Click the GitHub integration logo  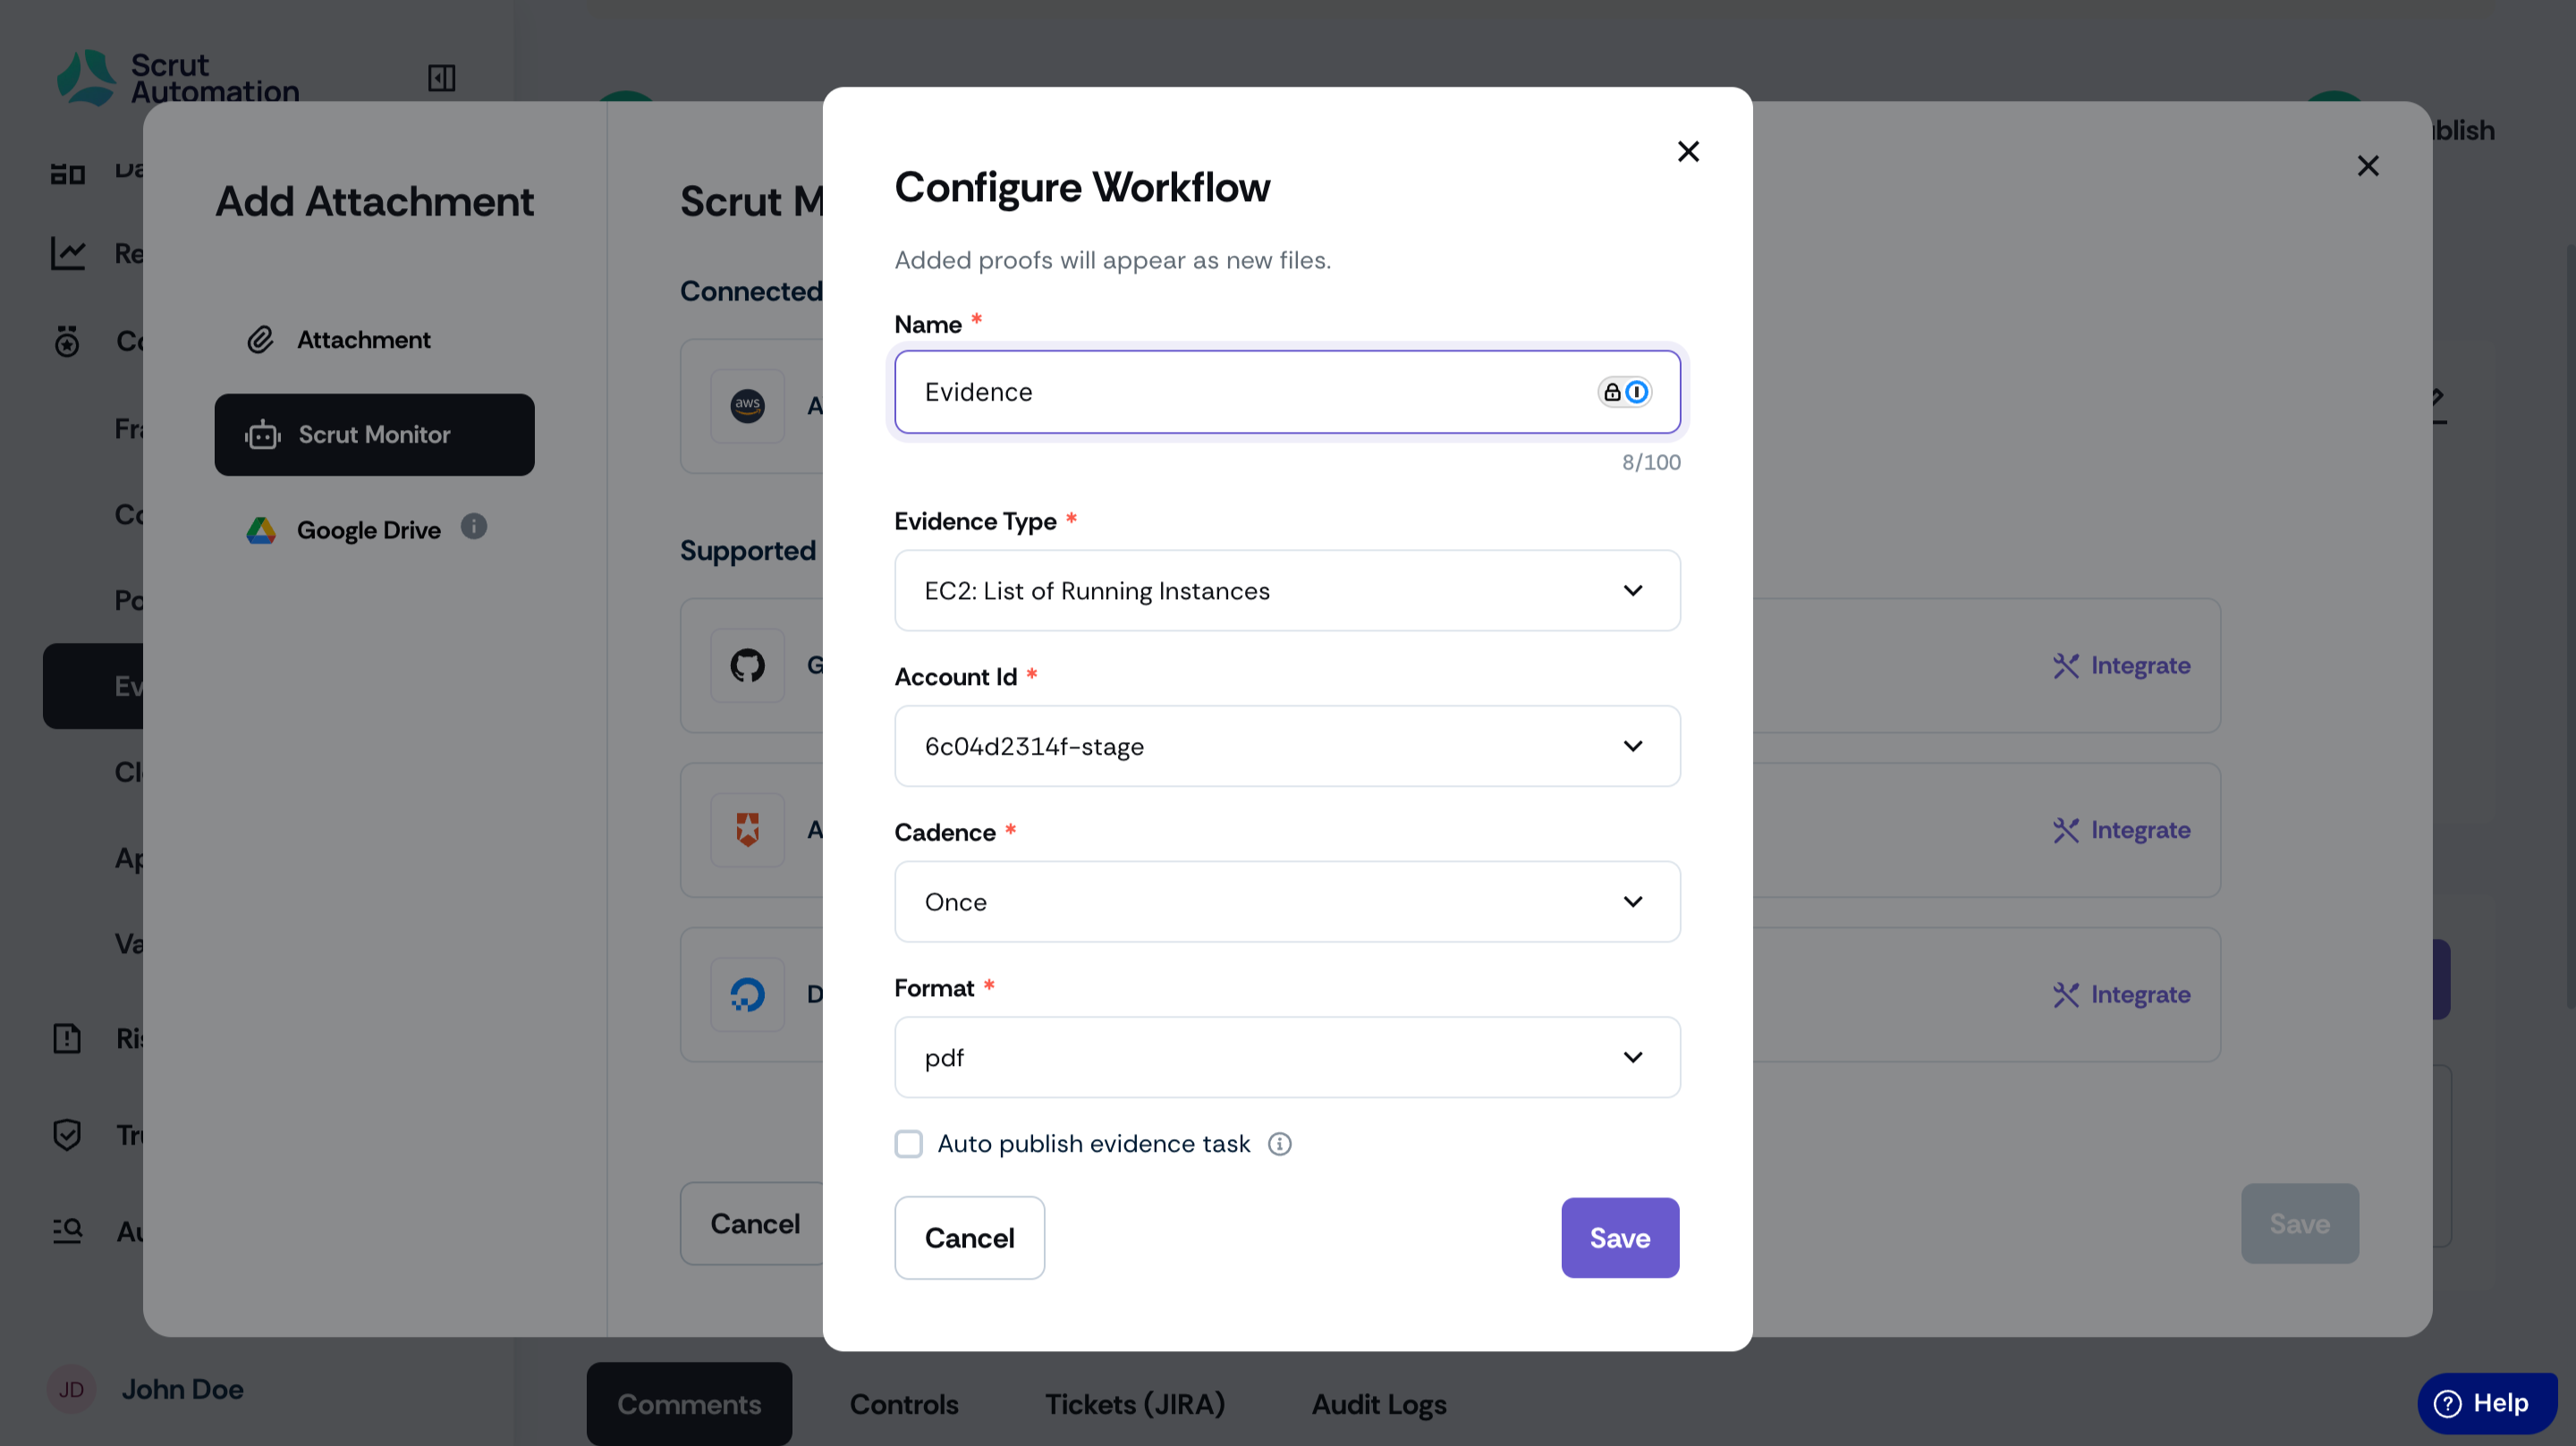pyautogui.click(x=747, y=666)
